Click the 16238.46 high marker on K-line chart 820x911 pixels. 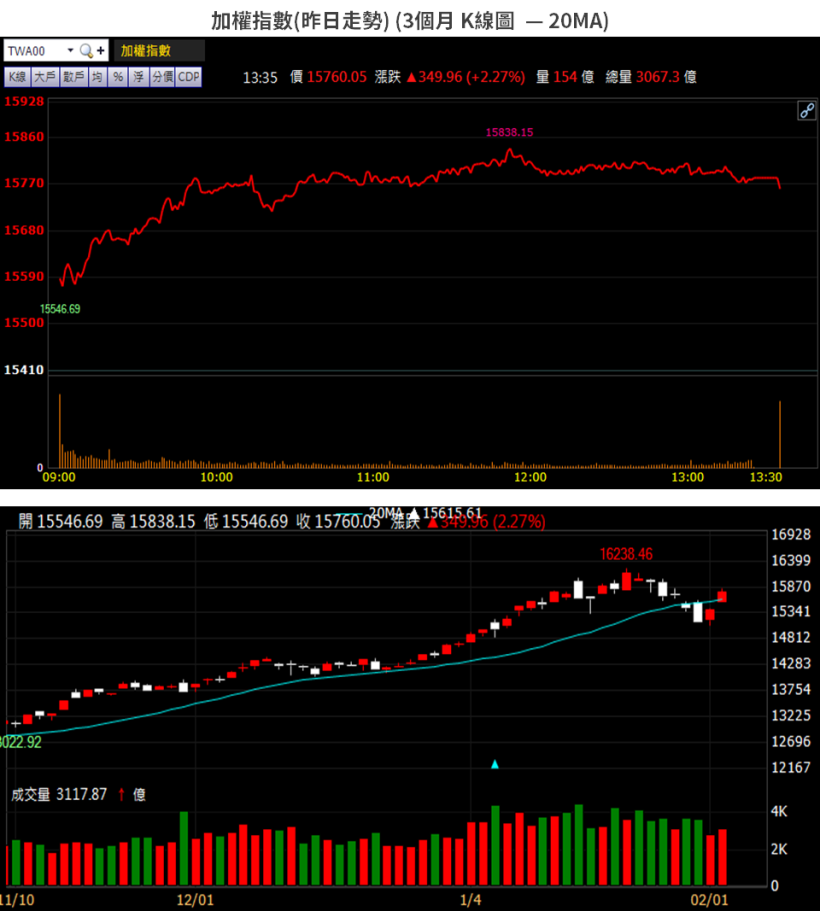(626, 553)
